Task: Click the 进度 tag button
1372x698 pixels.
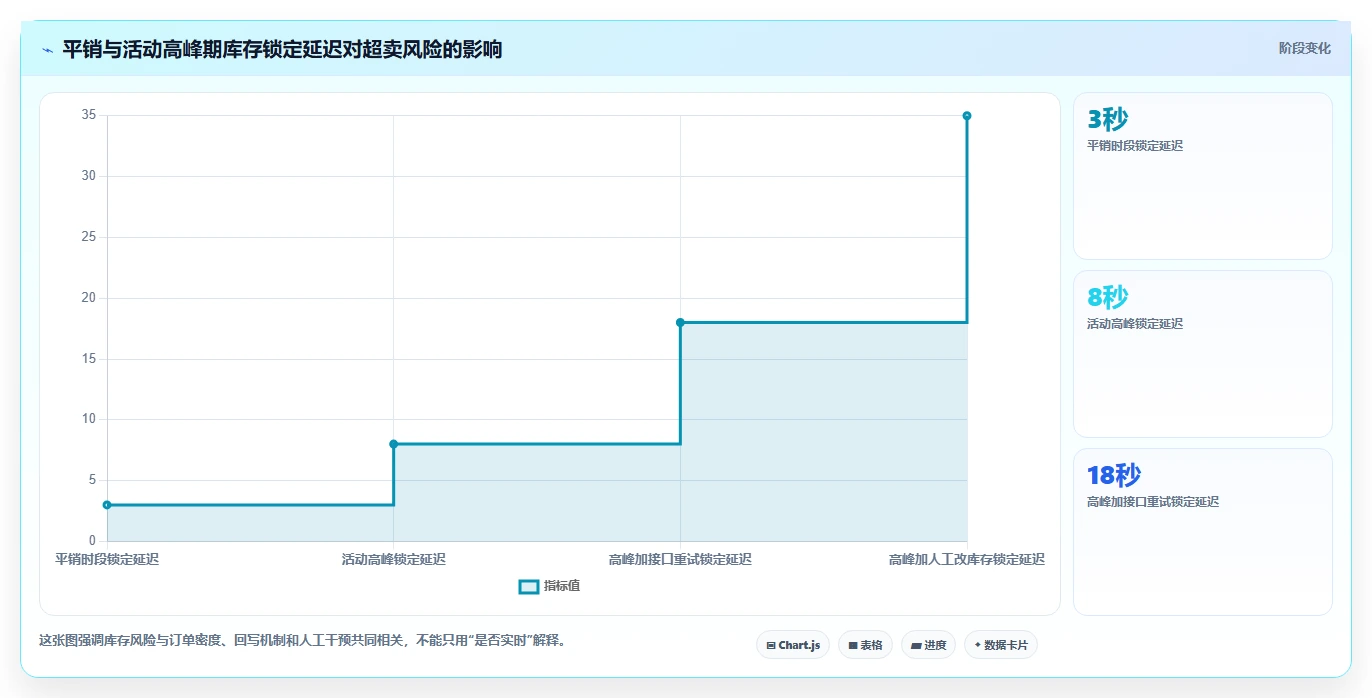Action: [928, 645]
